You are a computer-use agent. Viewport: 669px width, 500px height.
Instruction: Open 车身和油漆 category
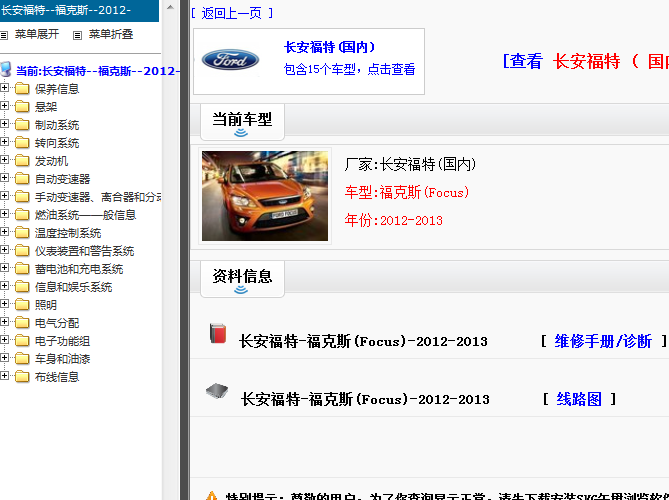tap(63, 359)
